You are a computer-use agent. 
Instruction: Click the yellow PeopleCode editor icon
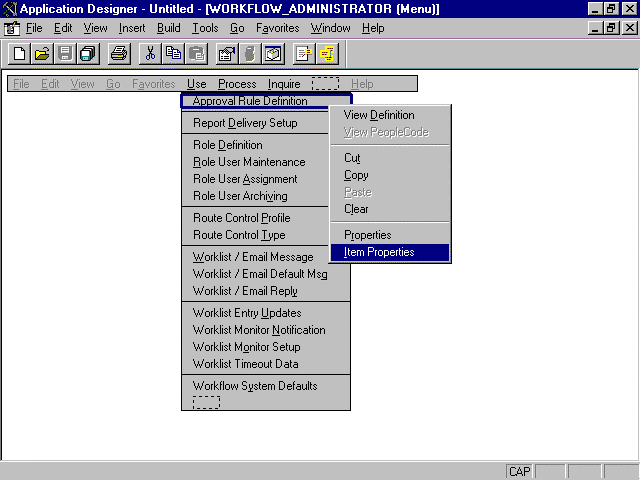pos(304,53)
